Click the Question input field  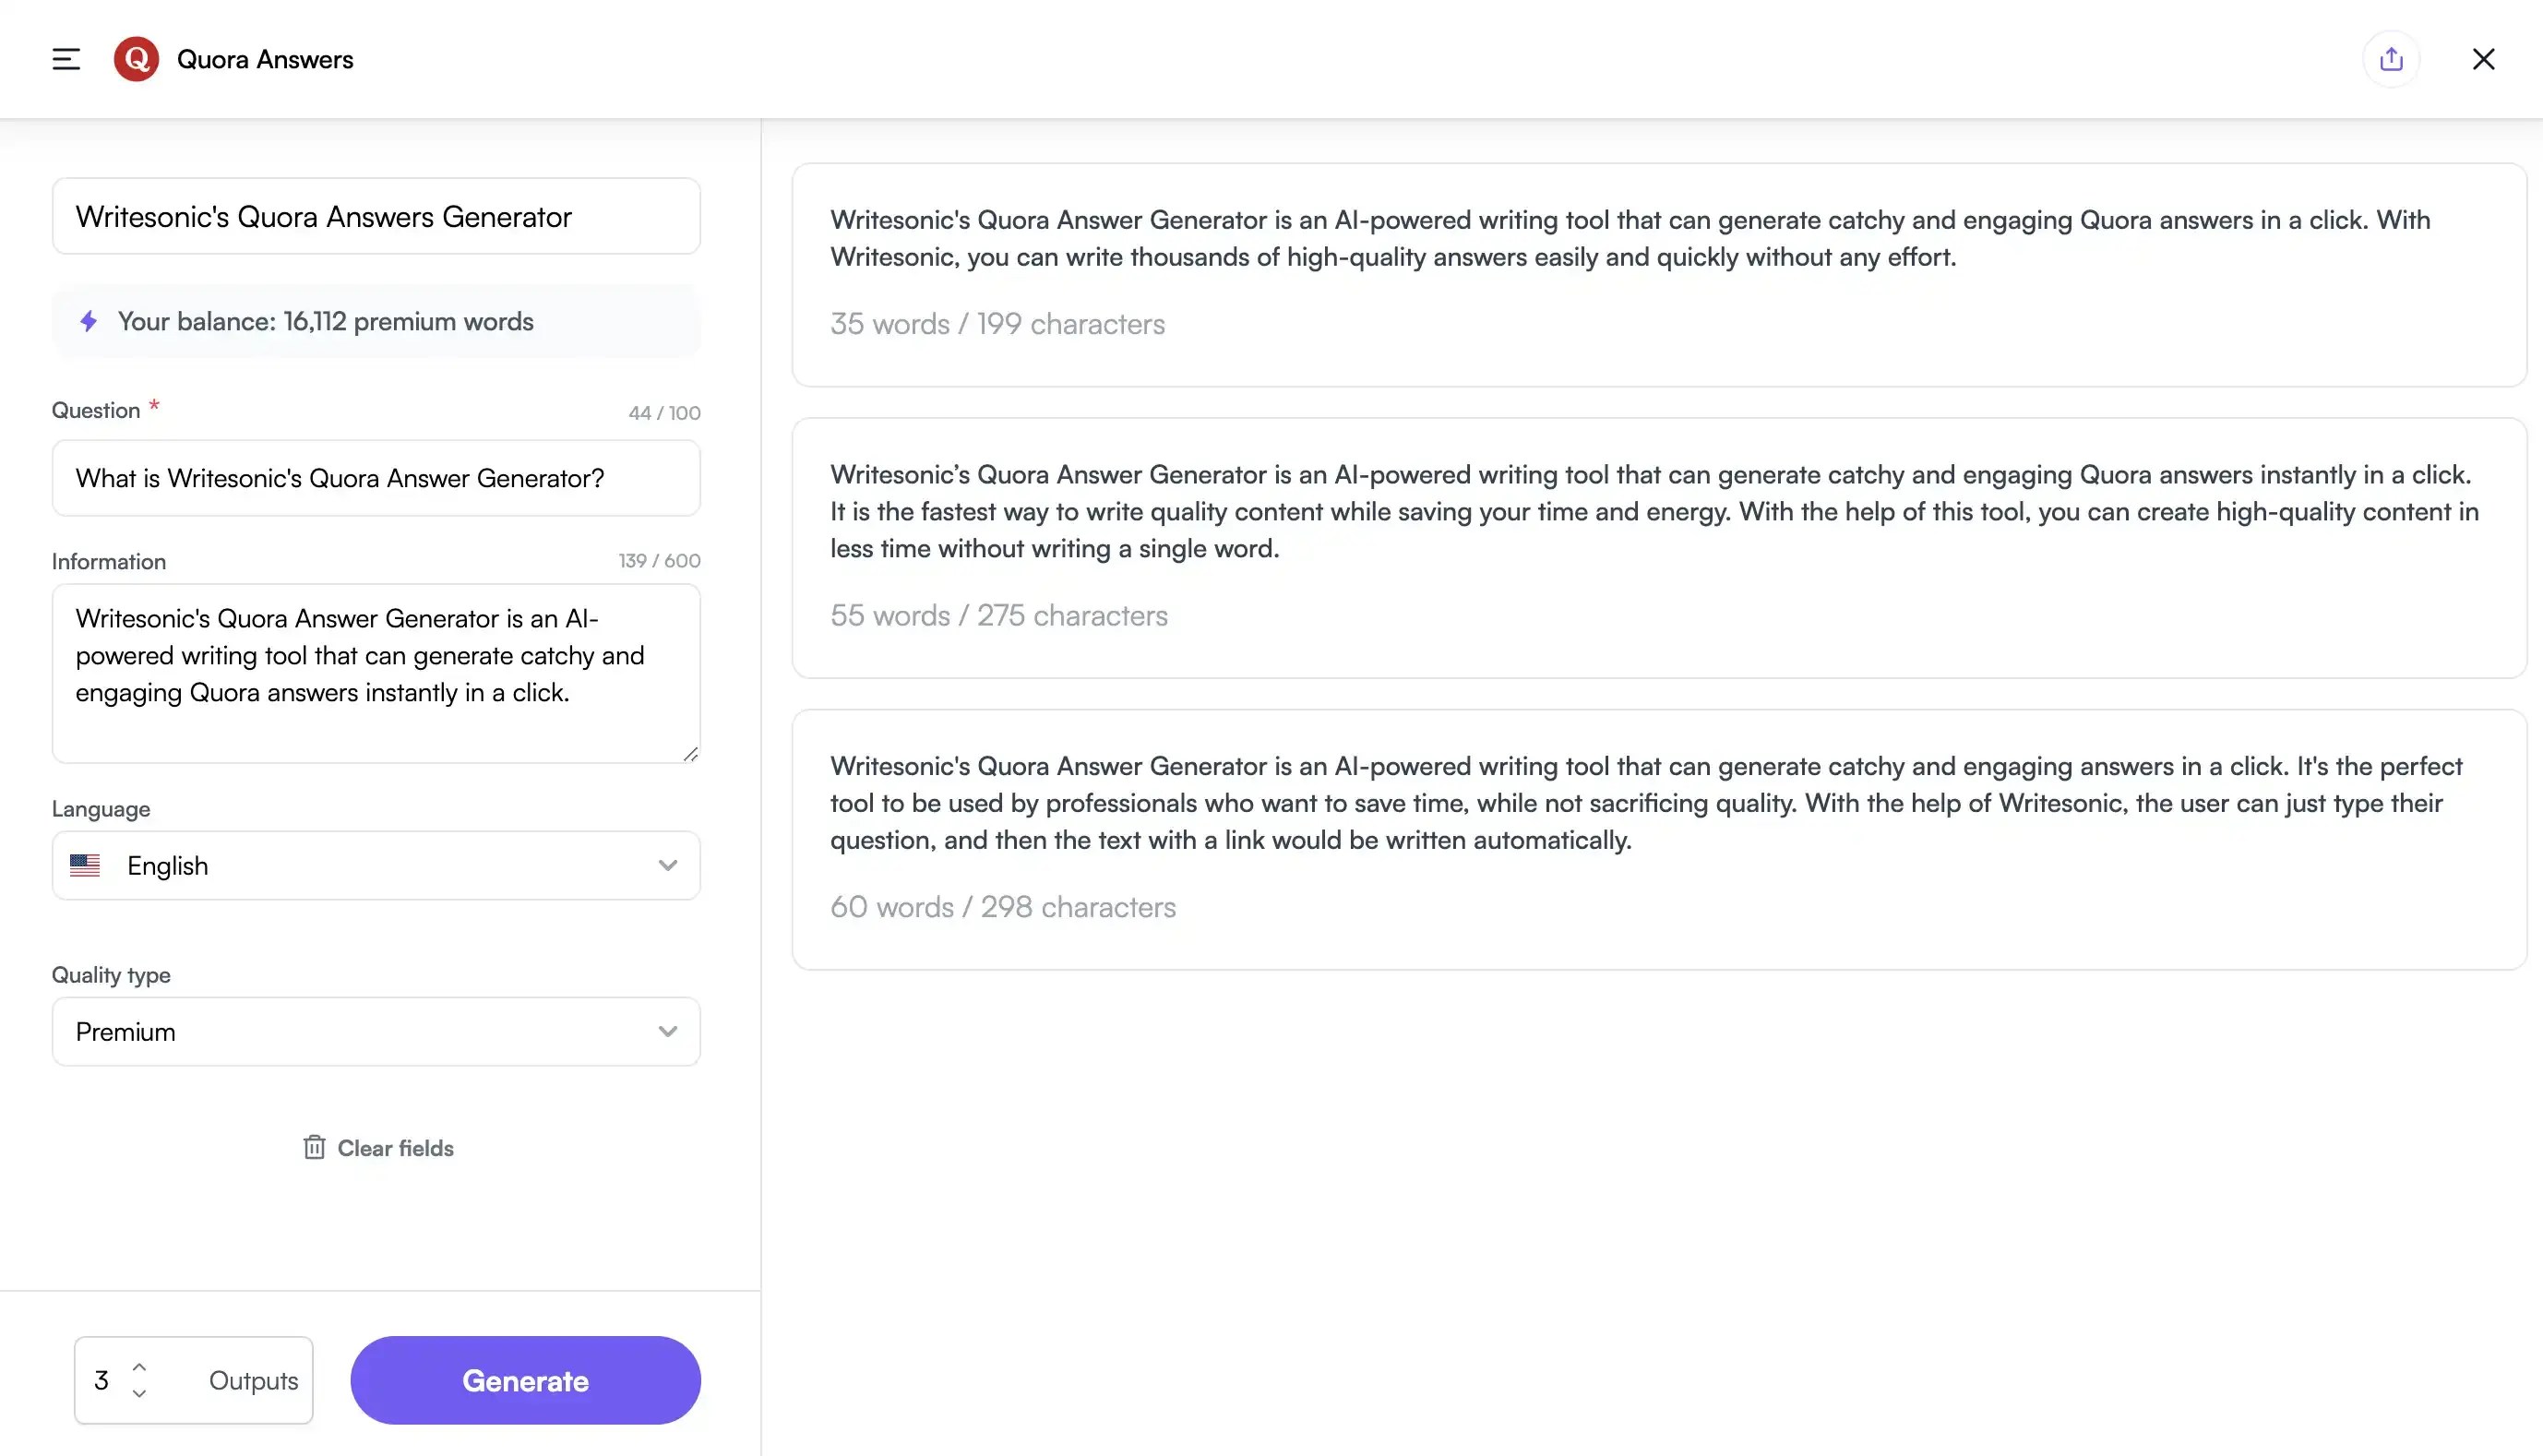pos(376,478)
